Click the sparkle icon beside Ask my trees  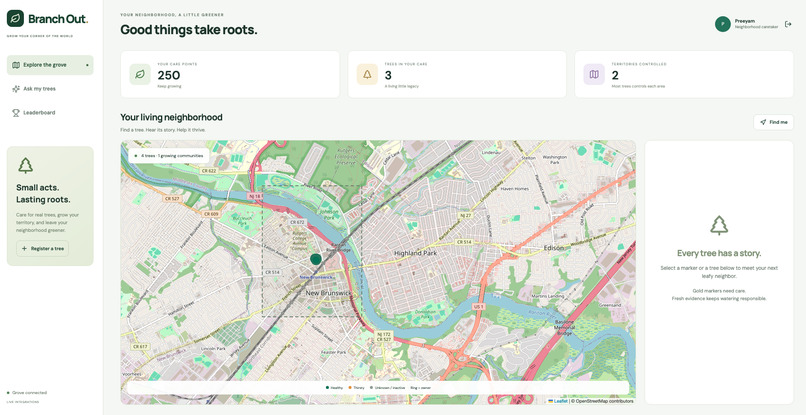pyautogui.click(x=16, y=89)
